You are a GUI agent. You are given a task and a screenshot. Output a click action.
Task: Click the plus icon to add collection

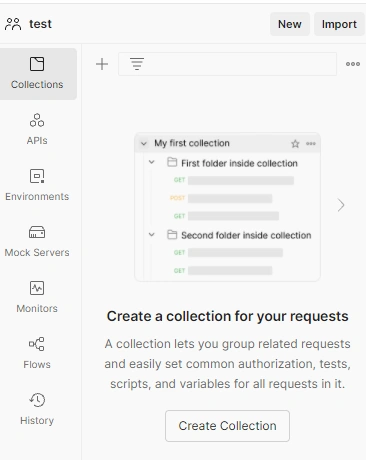point(102,64)
